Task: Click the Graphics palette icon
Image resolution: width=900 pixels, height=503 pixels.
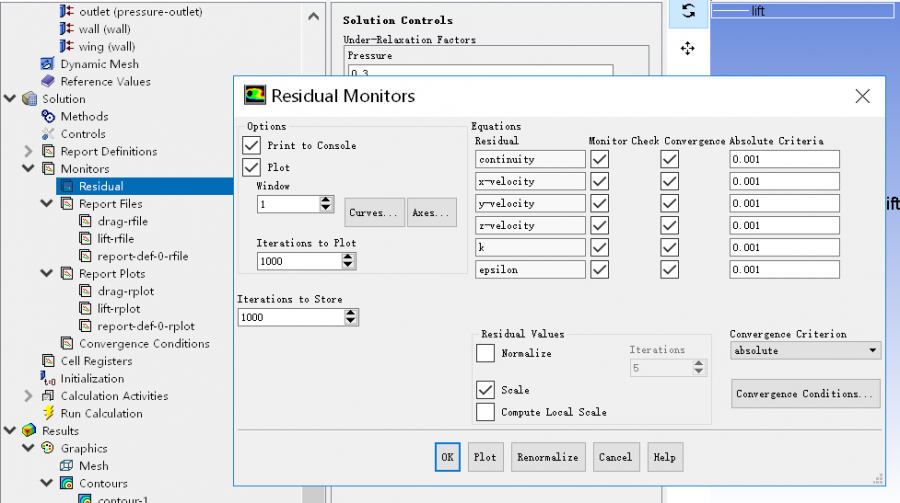Action: point(48,448)
